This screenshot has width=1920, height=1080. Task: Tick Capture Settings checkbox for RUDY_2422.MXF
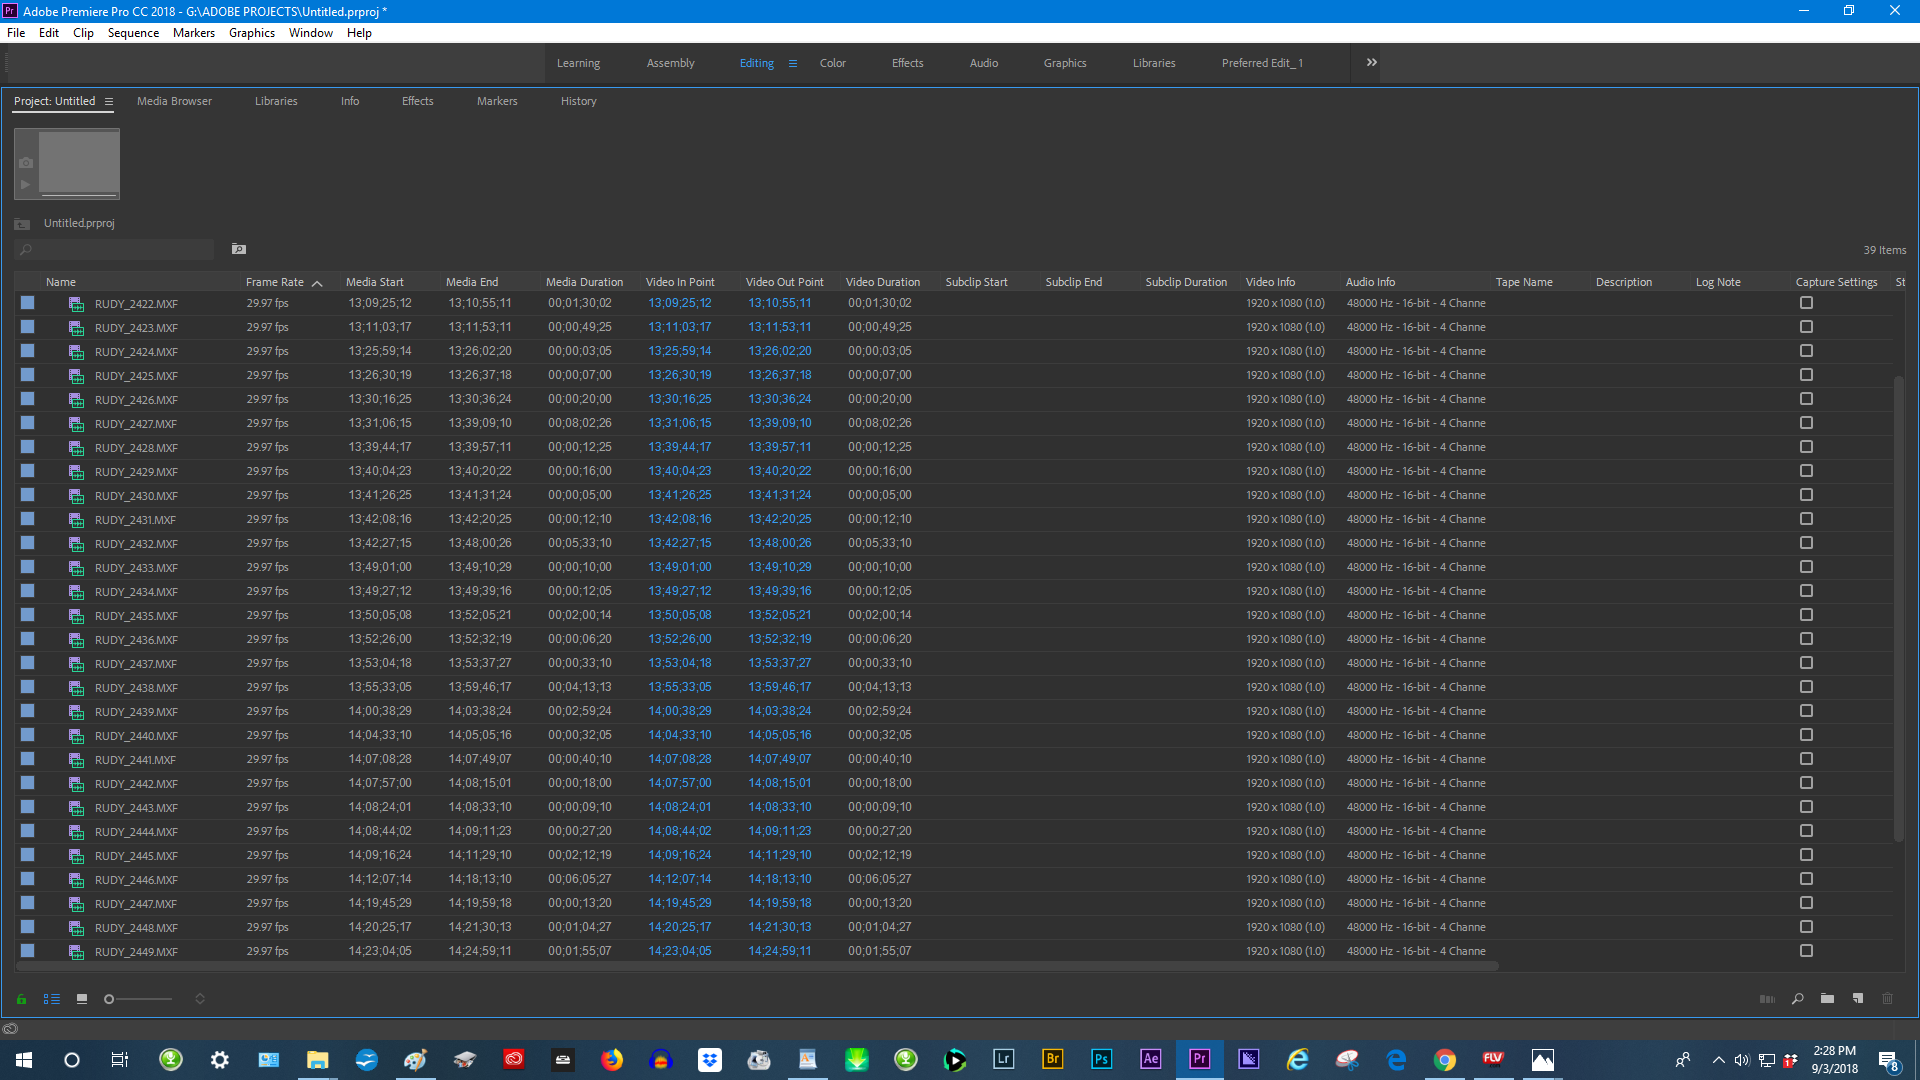(x=1806, y=303)
